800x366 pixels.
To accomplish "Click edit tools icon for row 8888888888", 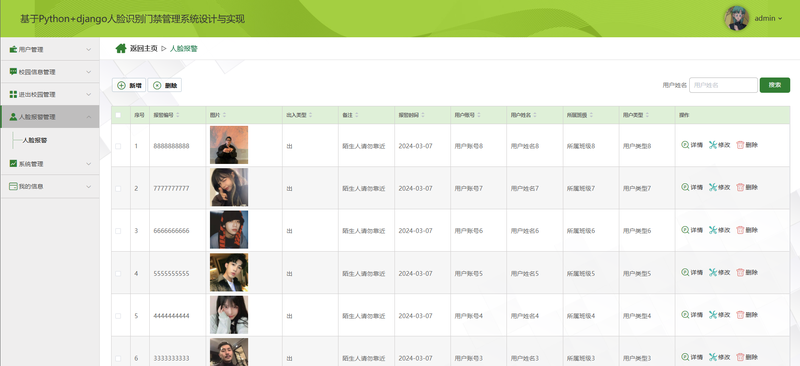I will coord(713,145).
